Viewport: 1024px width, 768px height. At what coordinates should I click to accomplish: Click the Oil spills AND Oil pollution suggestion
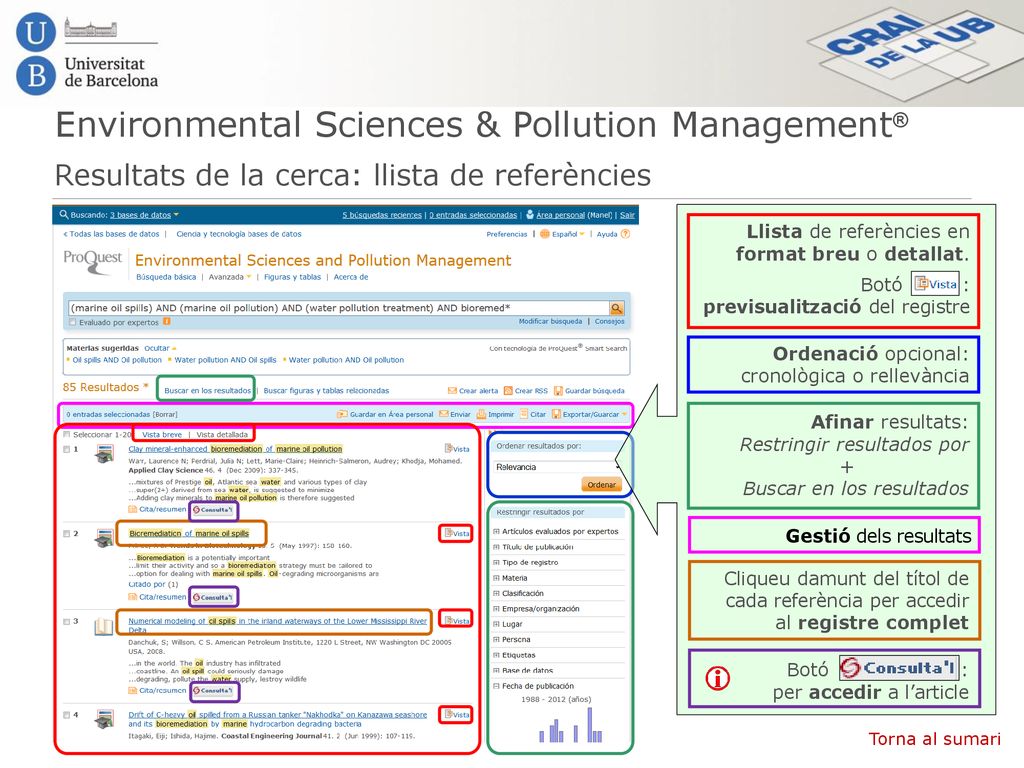click(117, 360)
